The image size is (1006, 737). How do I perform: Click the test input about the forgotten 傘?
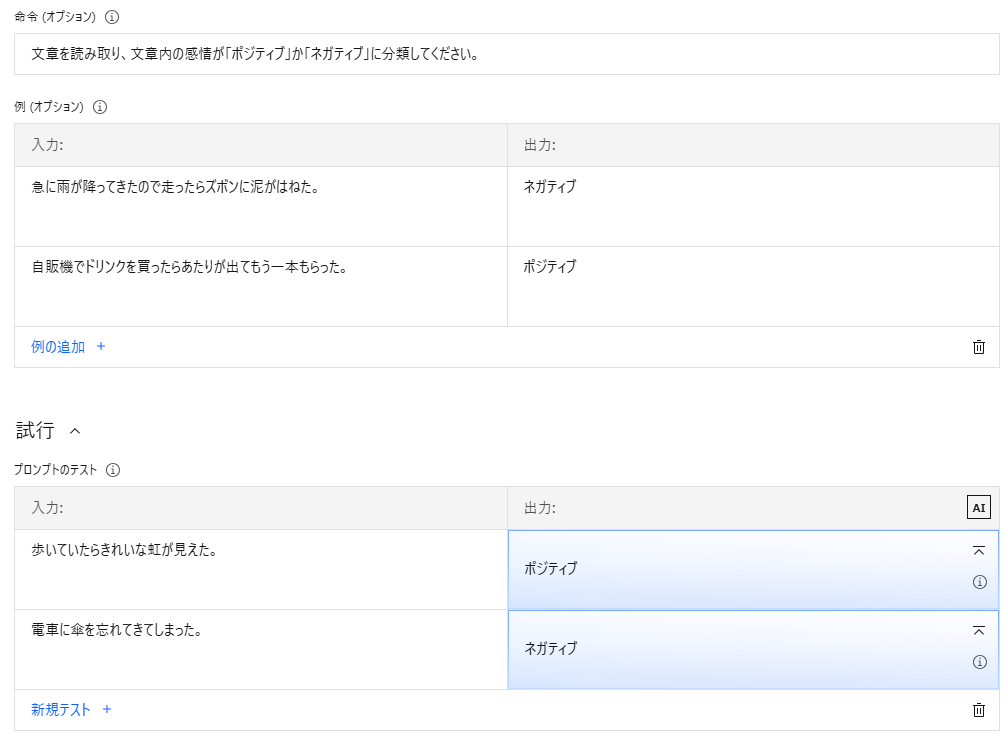(x=260, y=650)
